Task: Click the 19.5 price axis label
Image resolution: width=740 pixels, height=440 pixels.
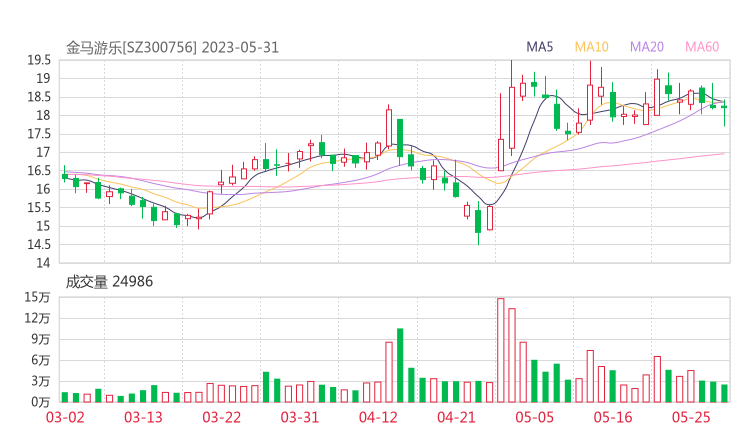Action: click(40, 60)
